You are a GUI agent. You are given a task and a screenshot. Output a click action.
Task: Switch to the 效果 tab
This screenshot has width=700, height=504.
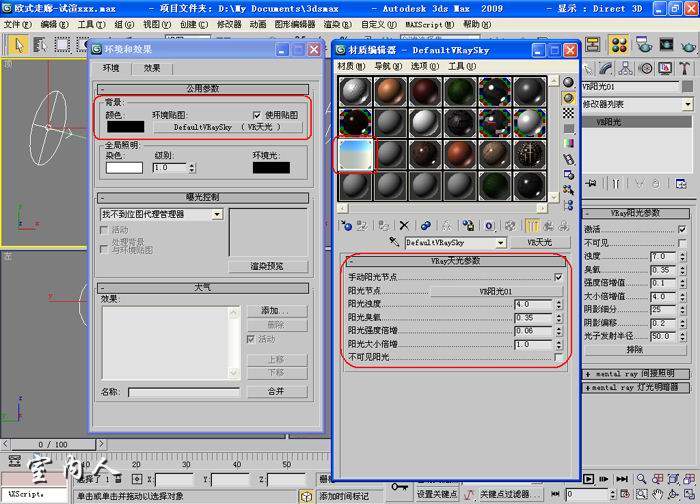pos(152,68)
